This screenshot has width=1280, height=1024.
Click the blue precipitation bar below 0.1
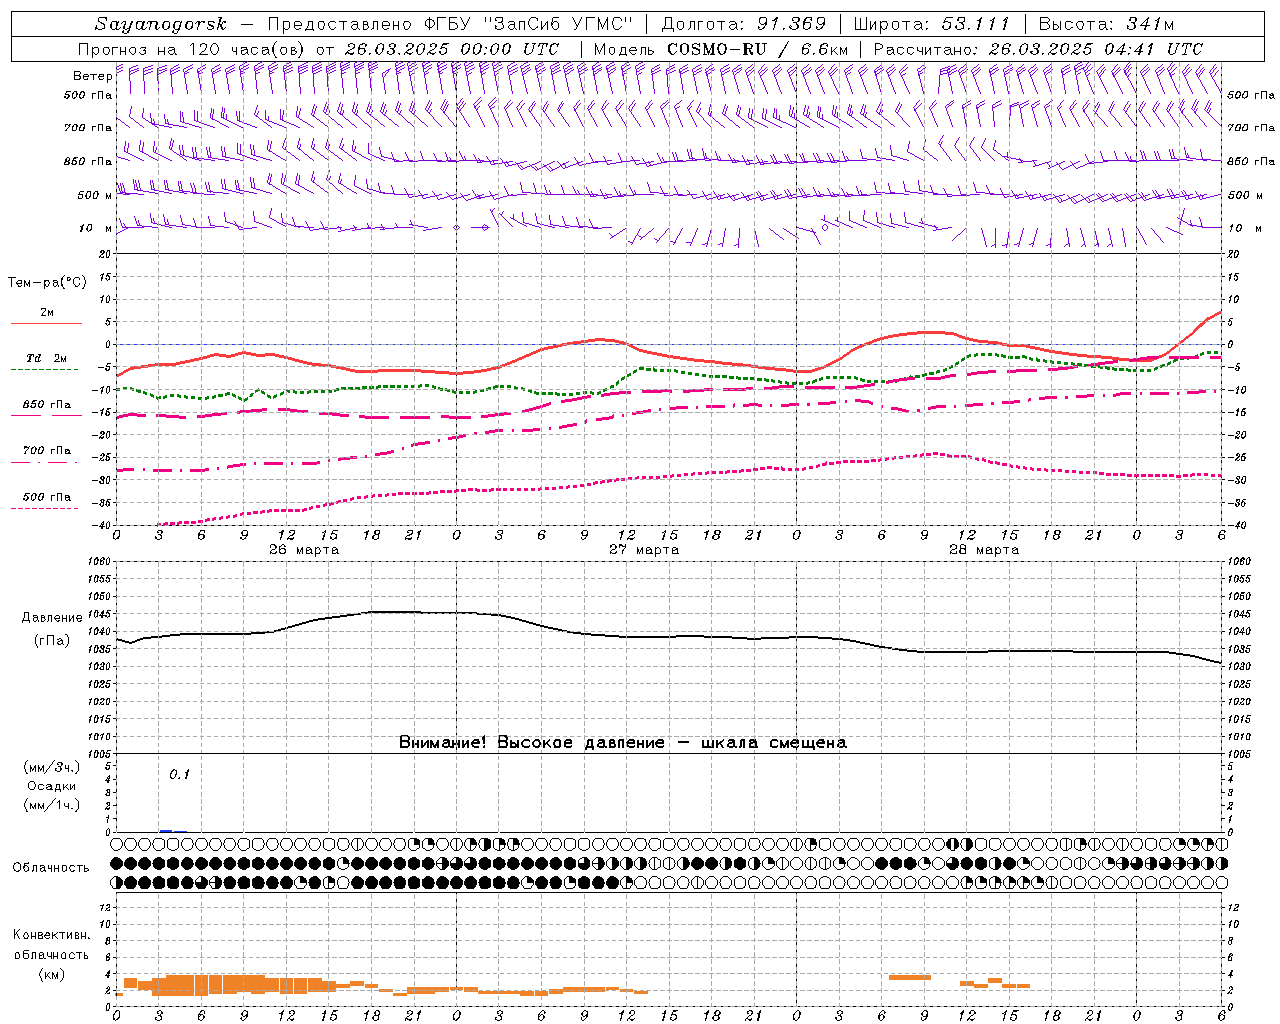[x=166, y=831]
